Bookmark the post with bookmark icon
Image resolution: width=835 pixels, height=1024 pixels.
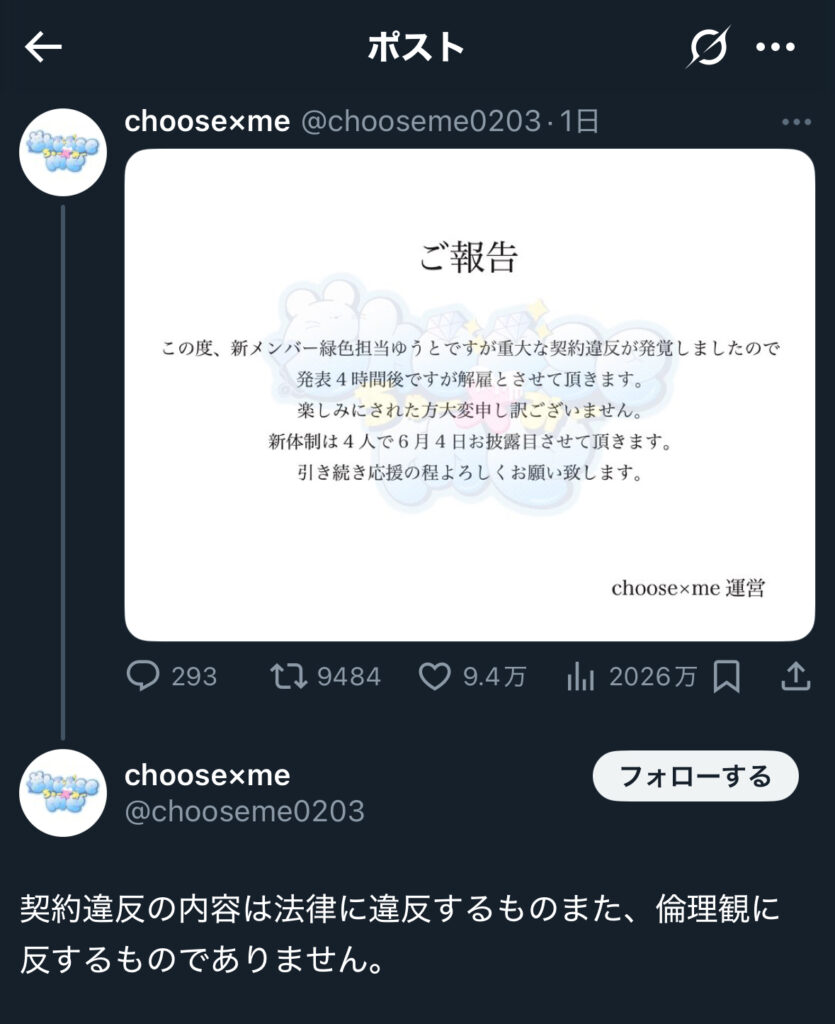pyautogui.click(x=727, y=677)
